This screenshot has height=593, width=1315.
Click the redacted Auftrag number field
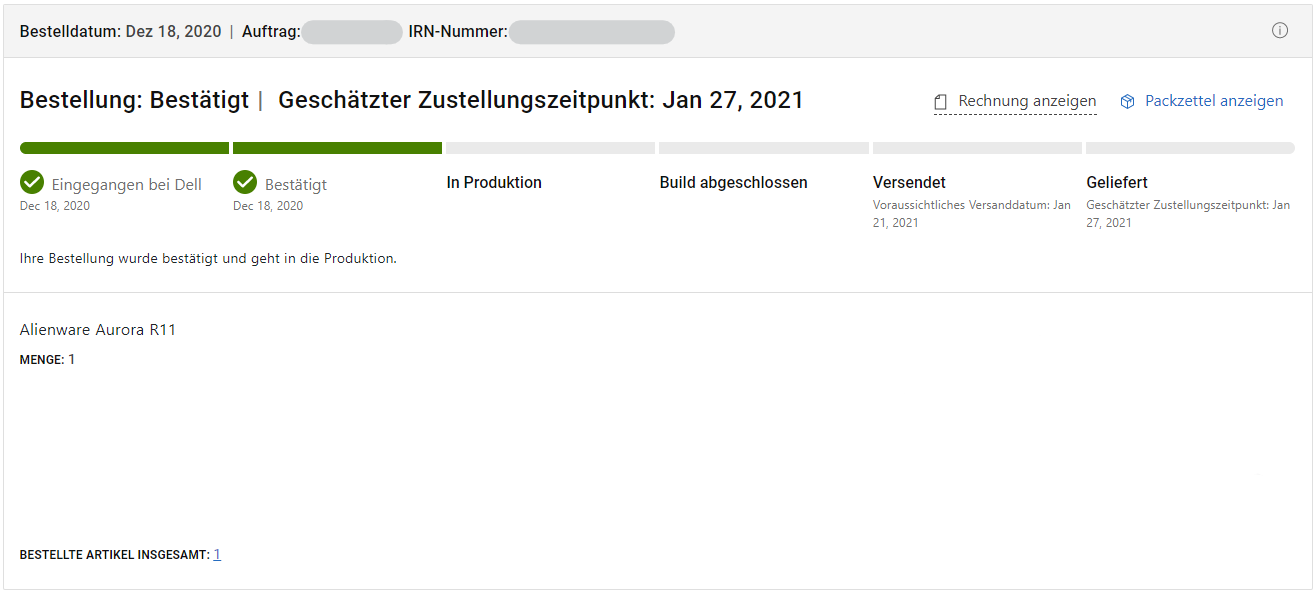click(352, 32)
